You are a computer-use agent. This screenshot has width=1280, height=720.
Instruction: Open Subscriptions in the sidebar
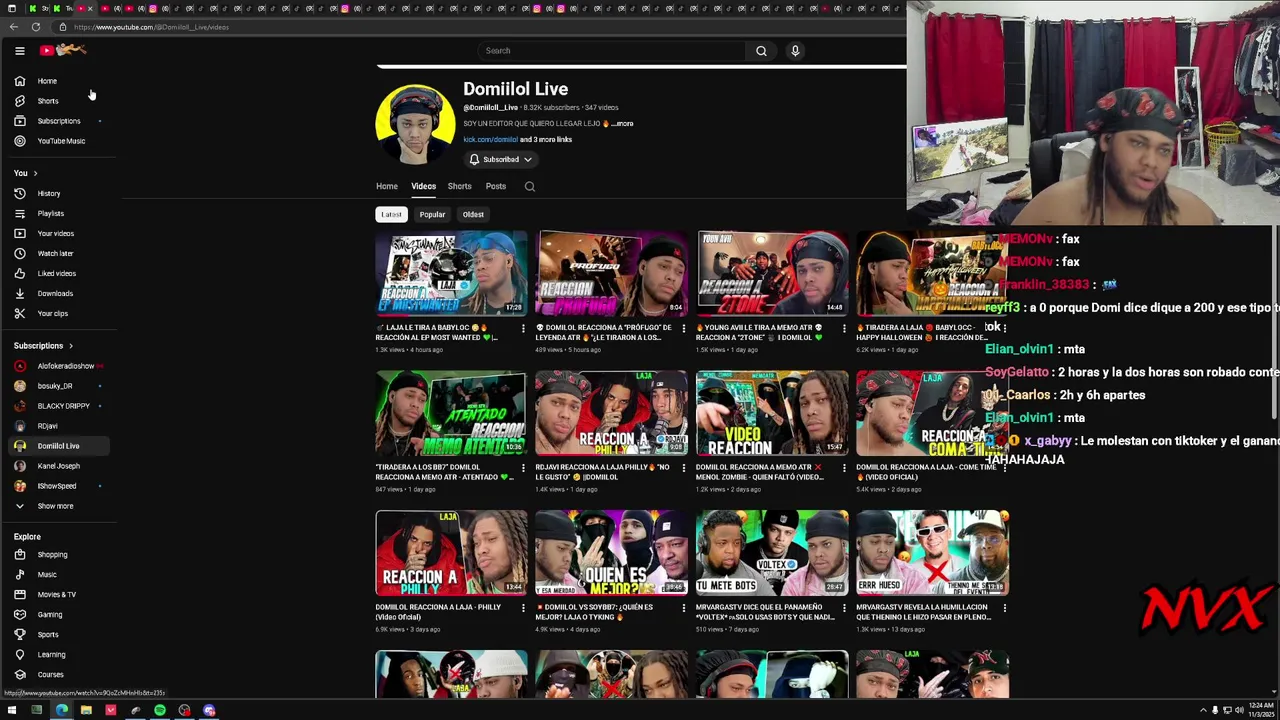coord(59,121)
